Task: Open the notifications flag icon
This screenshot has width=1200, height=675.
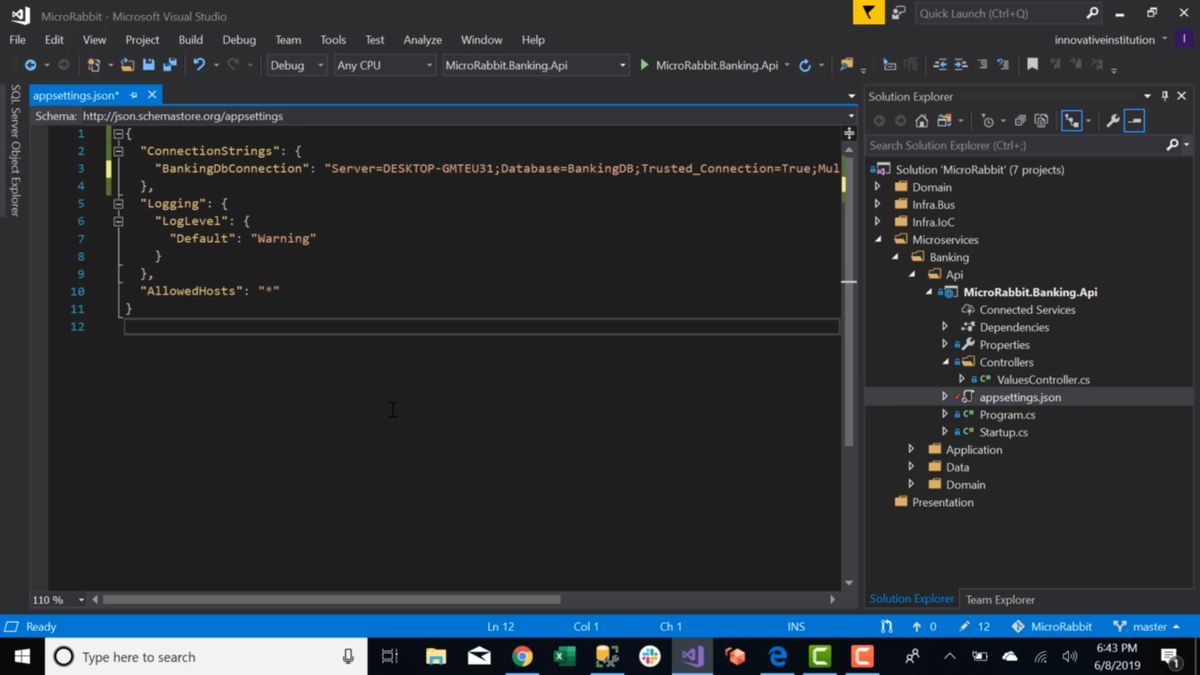Action: 868,13
